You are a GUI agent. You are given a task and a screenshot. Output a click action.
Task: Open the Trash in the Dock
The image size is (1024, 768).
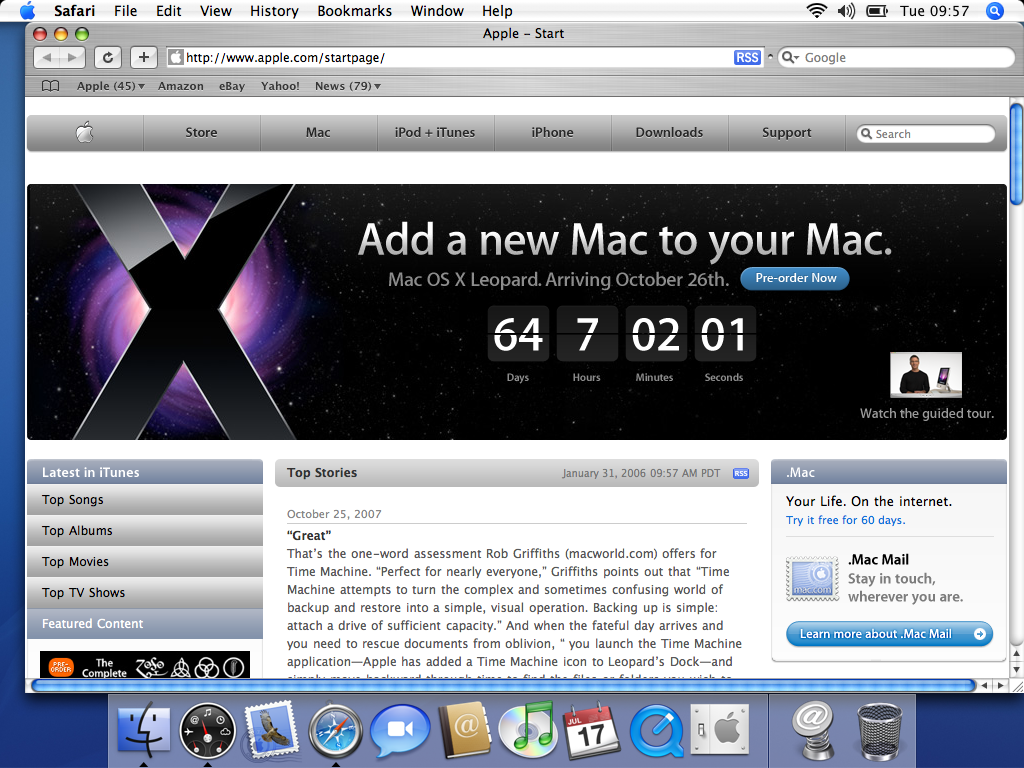pyautogui.click(x=879, y=731)
